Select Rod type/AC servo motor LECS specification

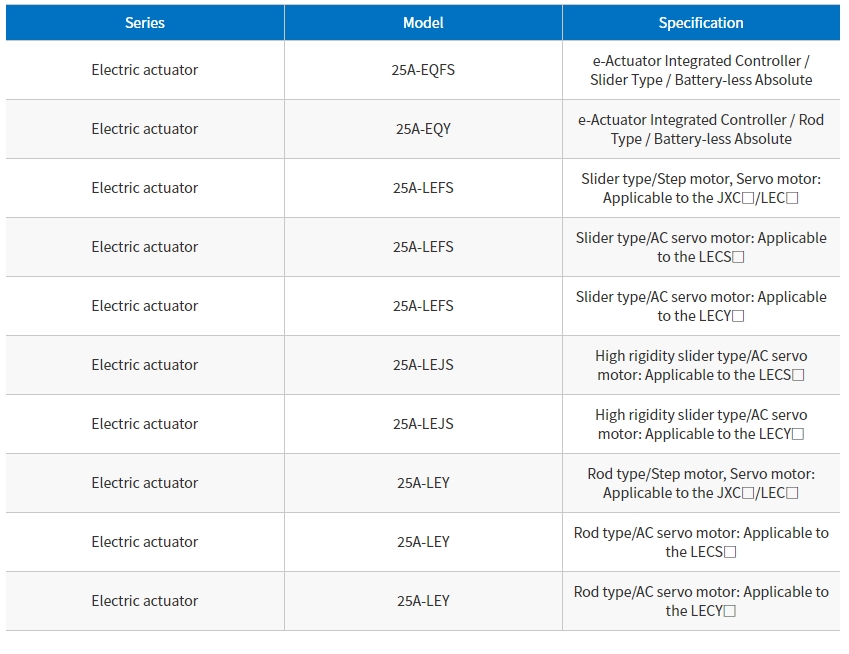coord(701,542)
